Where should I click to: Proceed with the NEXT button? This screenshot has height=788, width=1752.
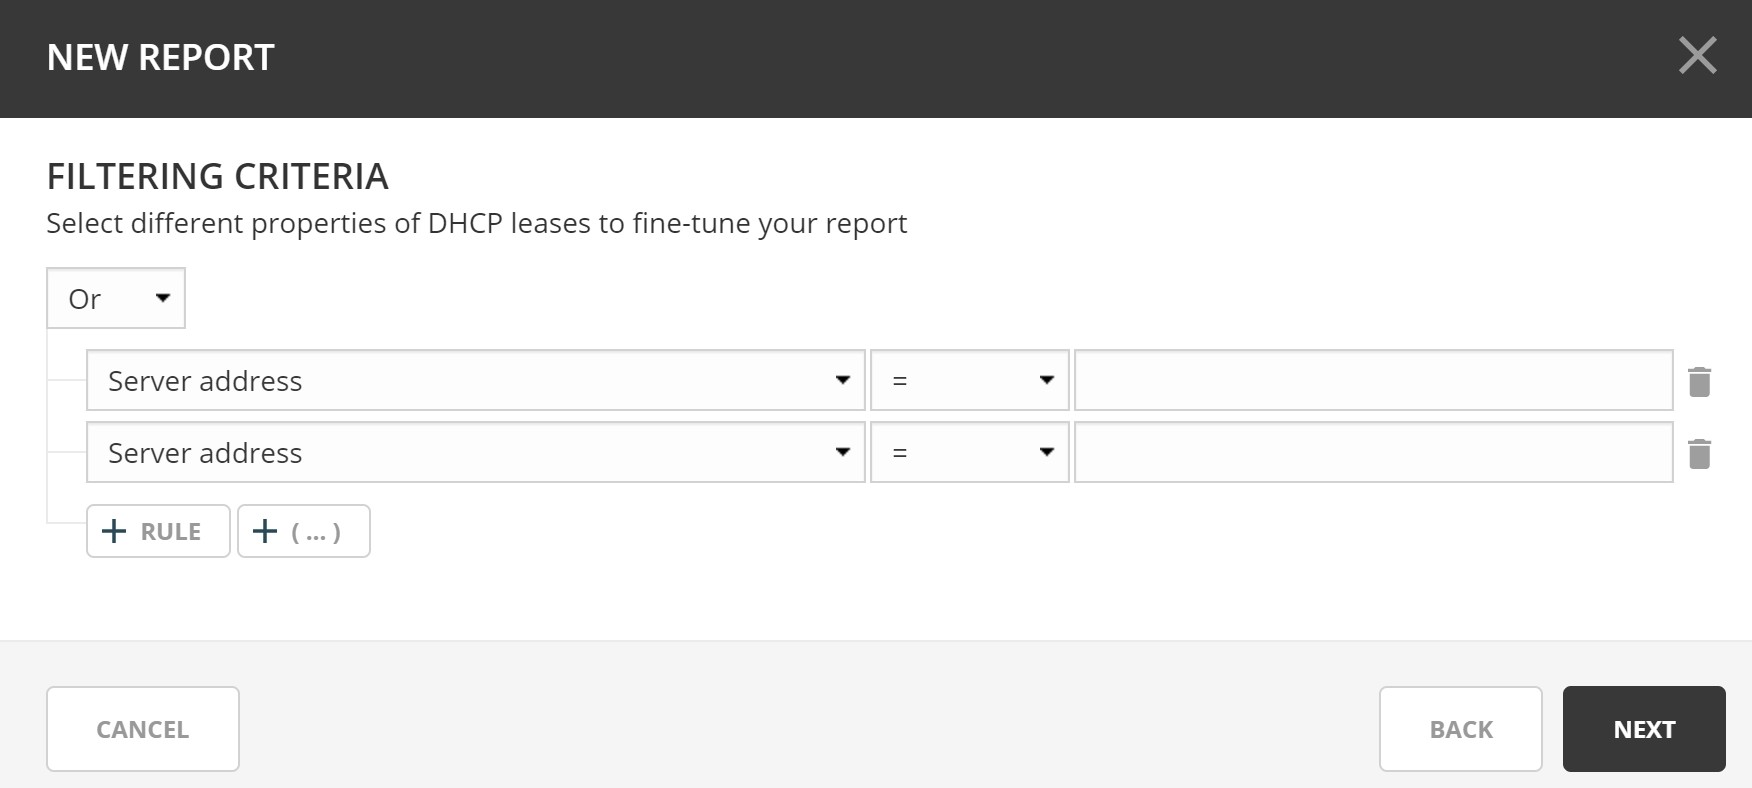coord(1644,729)
